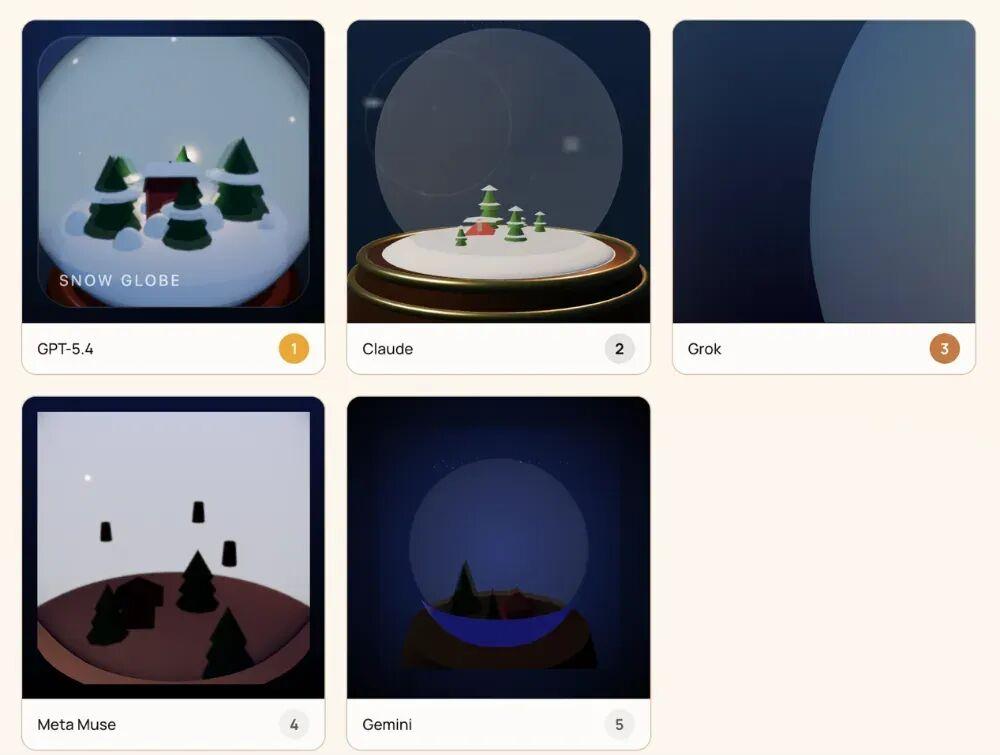Click the GPT-5.4 model label
This screenshot has height=755, width=1000.
[x=65, y=349]
